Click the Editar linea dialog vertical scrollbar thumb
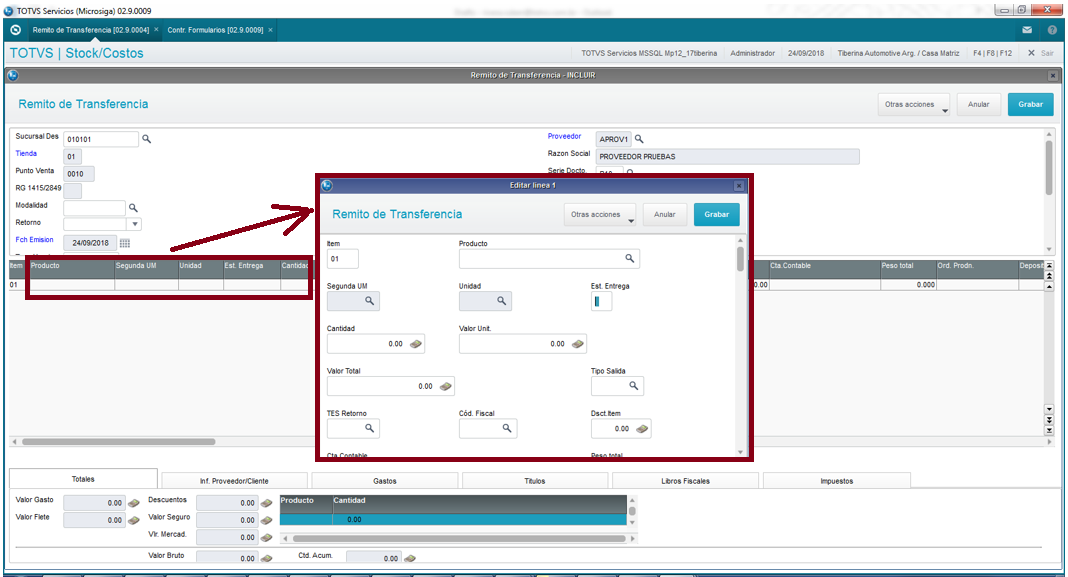The image size is (1068, 577). [x=740, y=259]
